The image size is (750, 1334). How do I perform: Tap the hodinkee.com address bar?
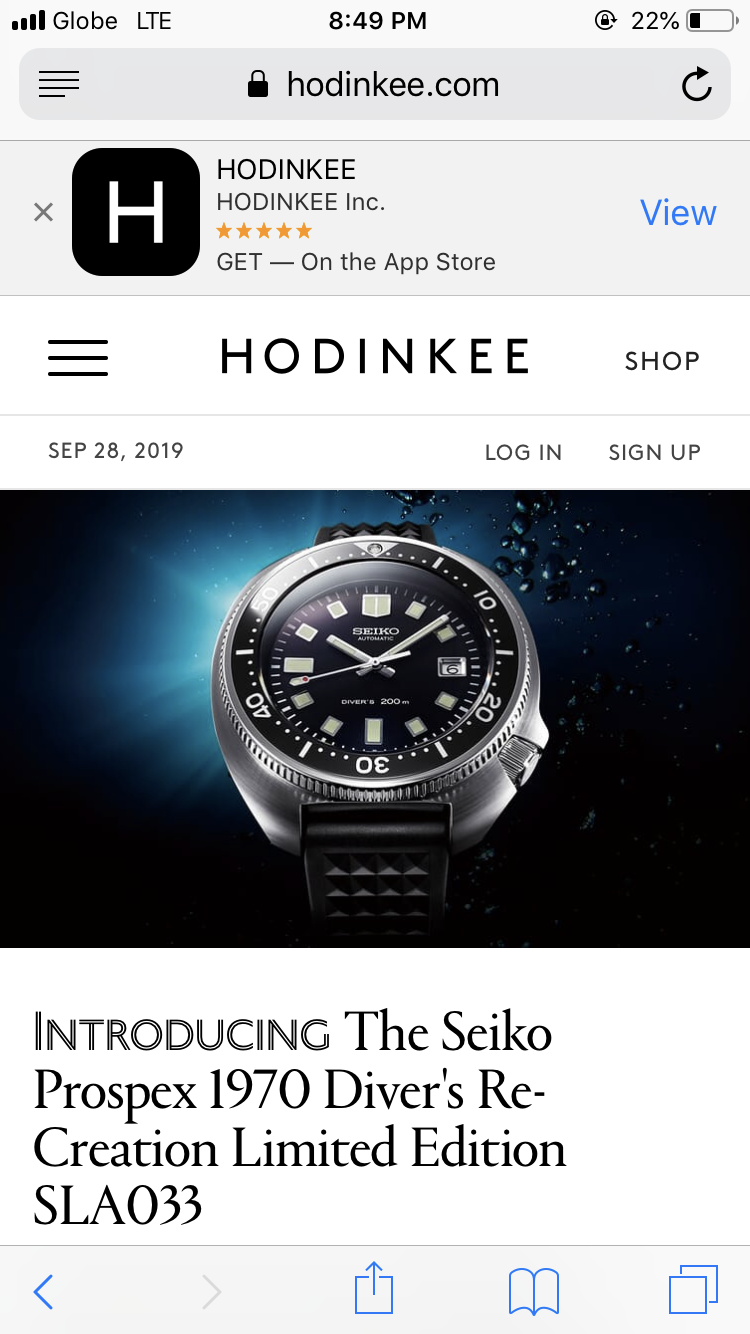click(375, 84)
